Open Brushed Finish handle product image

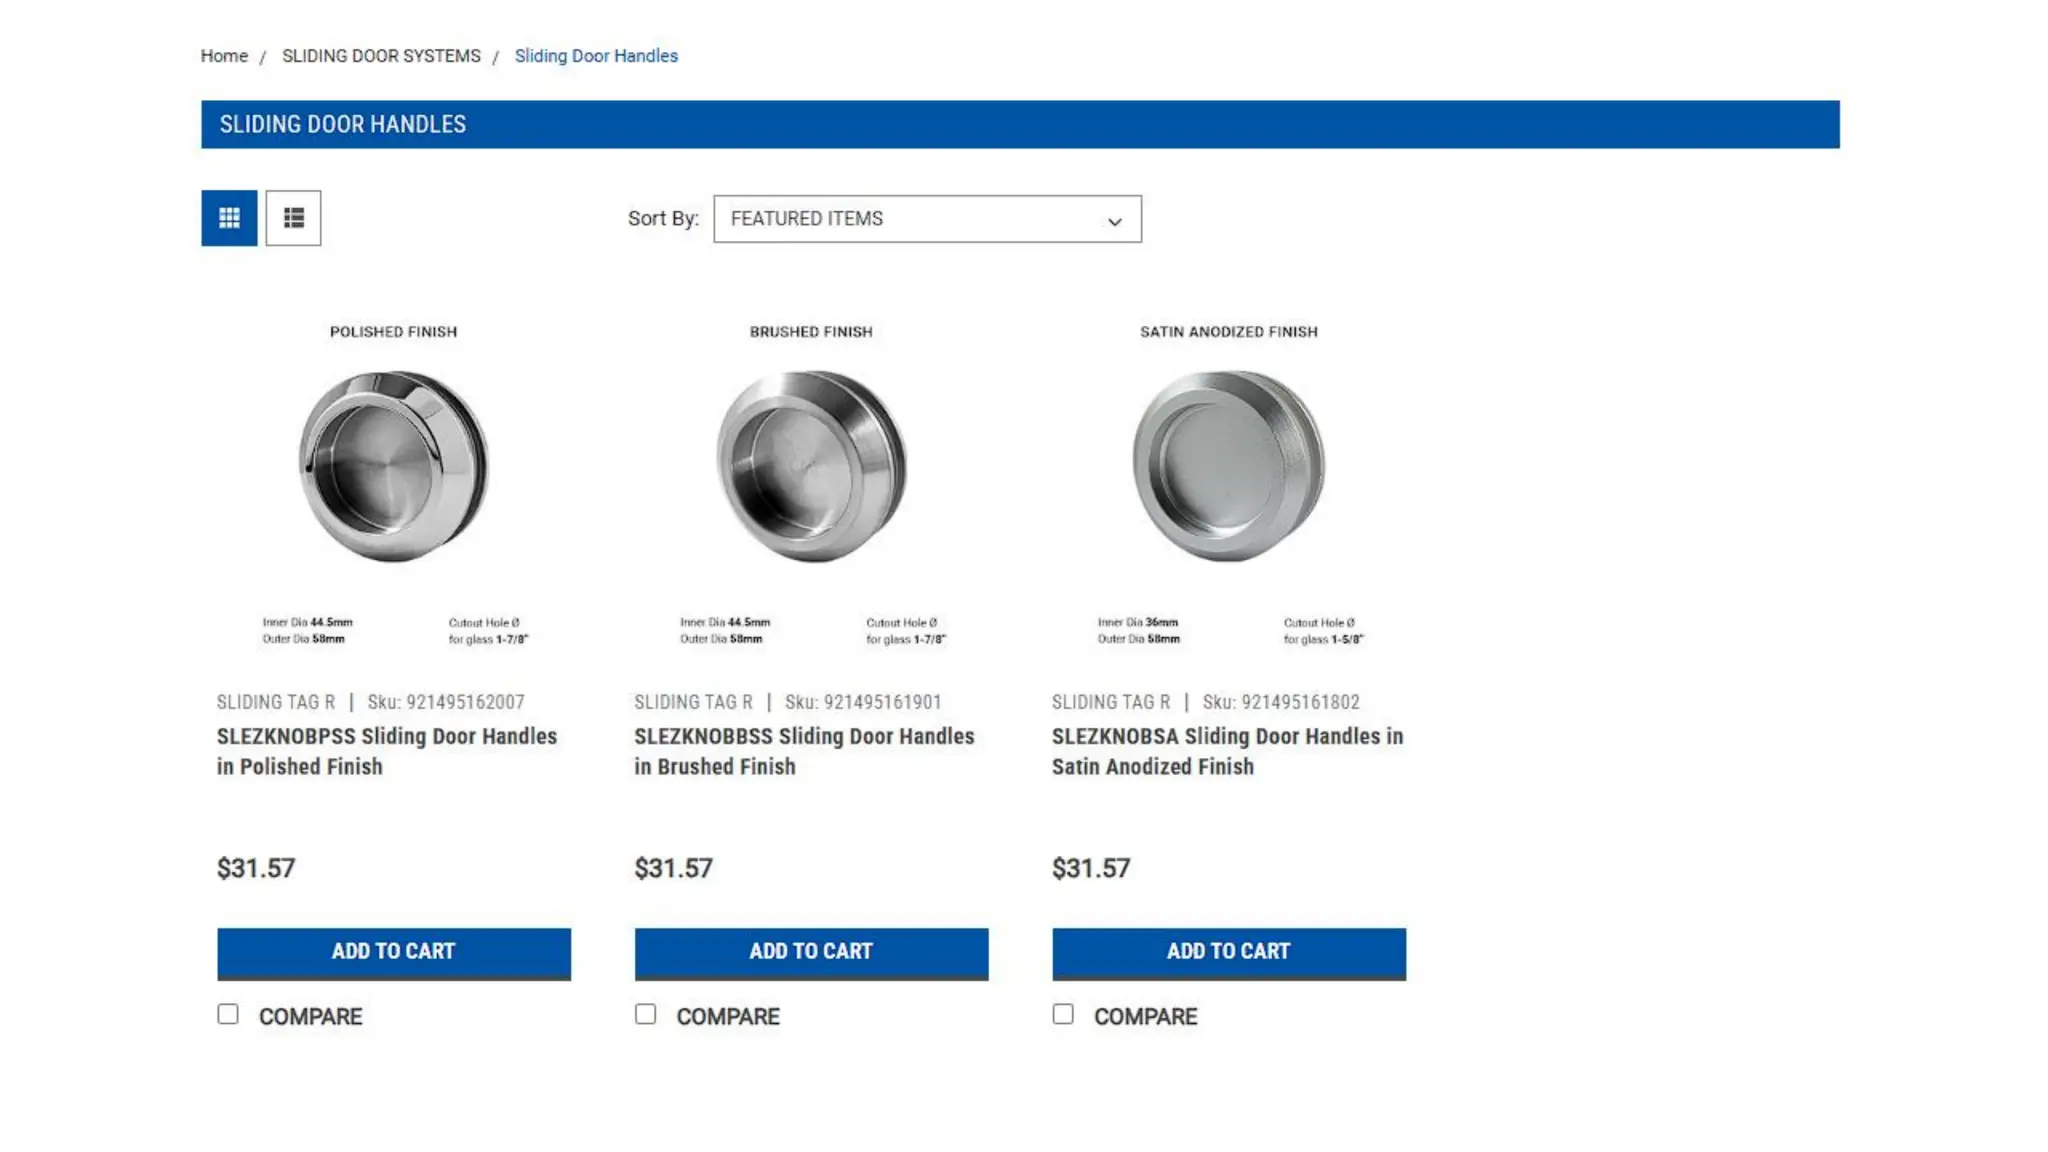pyautogui.click(x=811, y=486)
